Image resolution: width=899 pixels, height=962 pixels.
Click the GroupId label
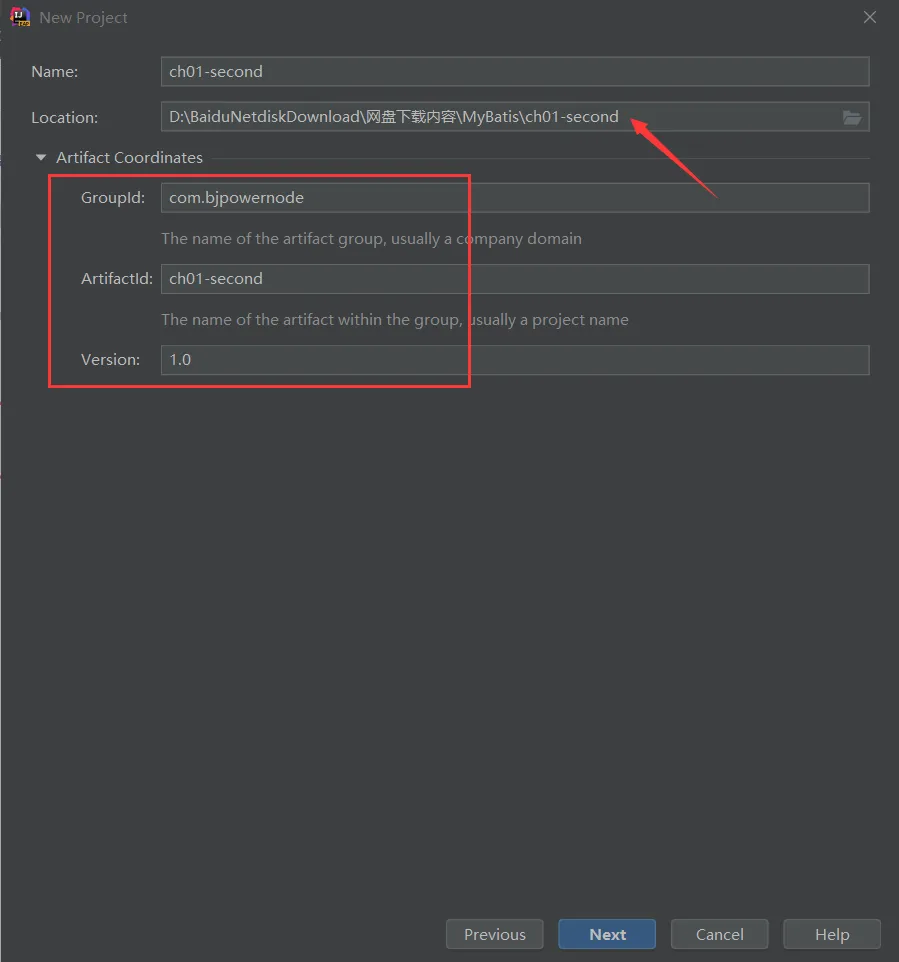tap(113, 198)
